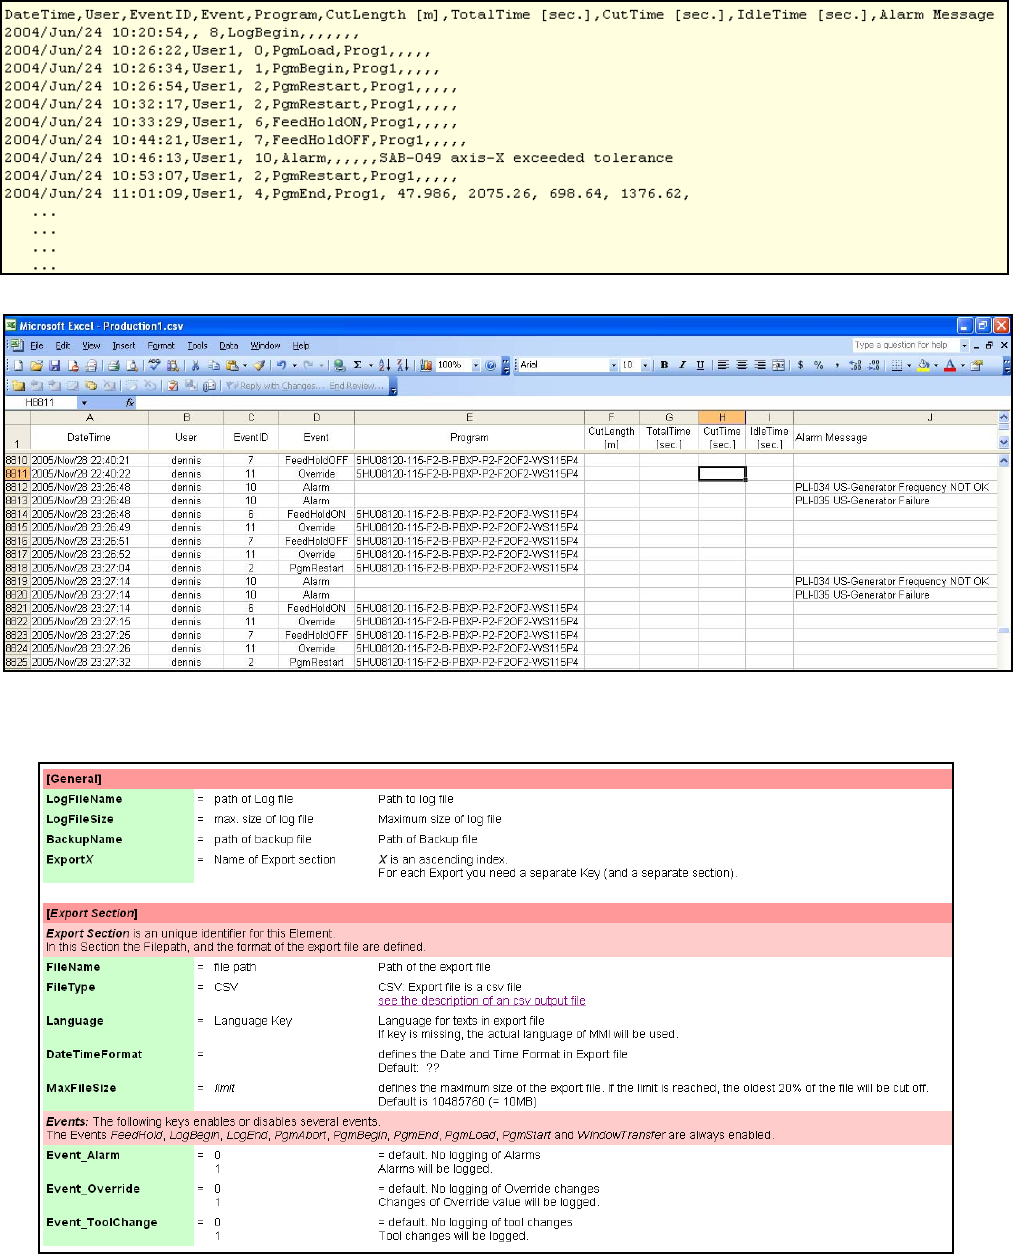Screen dimensions: 1013x1254
Task: Open the 'Type a question for help' dropdown
Action: pos(964,345)
